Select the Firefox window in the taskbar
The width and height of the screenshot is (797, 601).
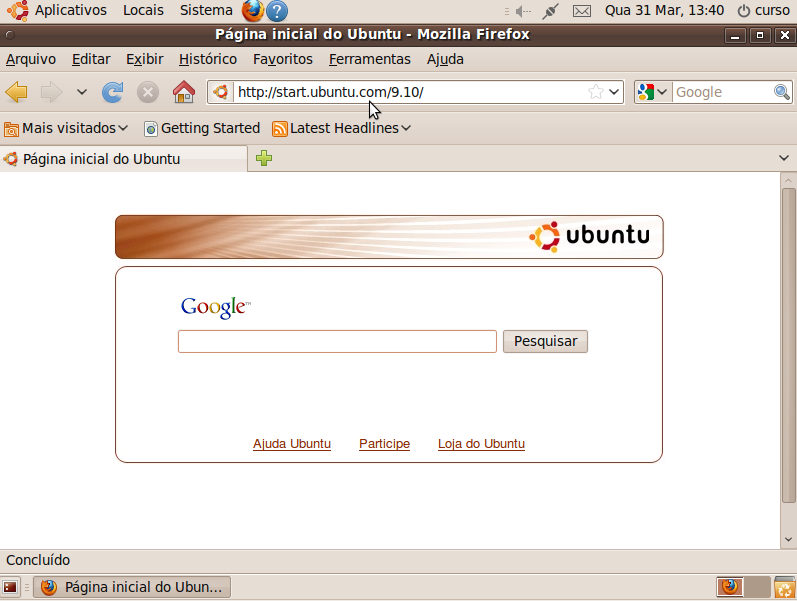tap(132, 587)
